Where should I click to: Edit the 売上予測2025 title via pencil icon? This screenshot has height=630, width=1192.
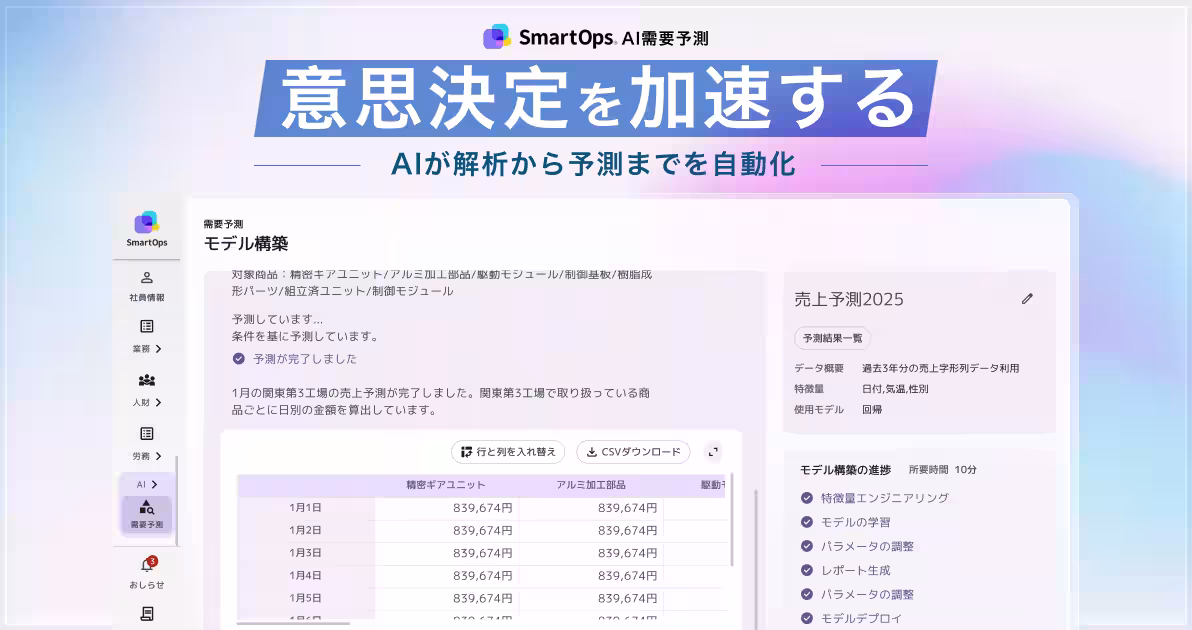[1028, 298]
